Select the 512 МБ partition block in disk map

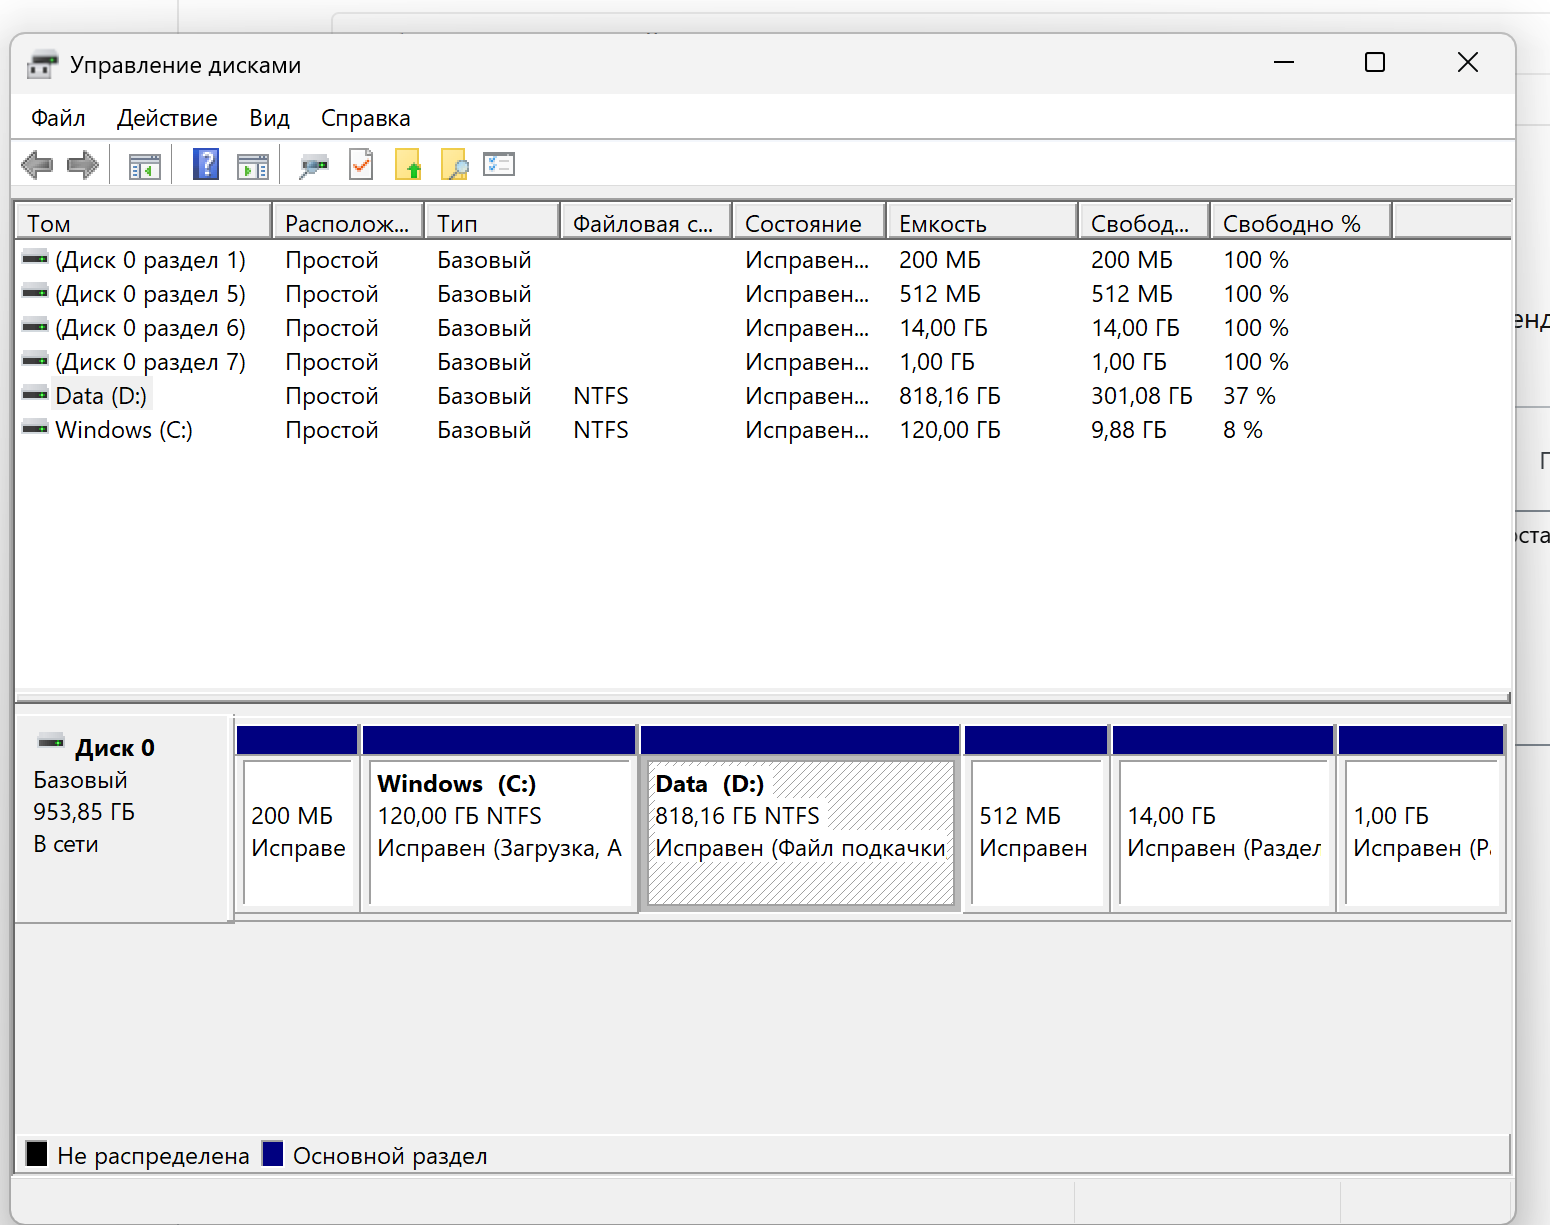click(1036, 819)
